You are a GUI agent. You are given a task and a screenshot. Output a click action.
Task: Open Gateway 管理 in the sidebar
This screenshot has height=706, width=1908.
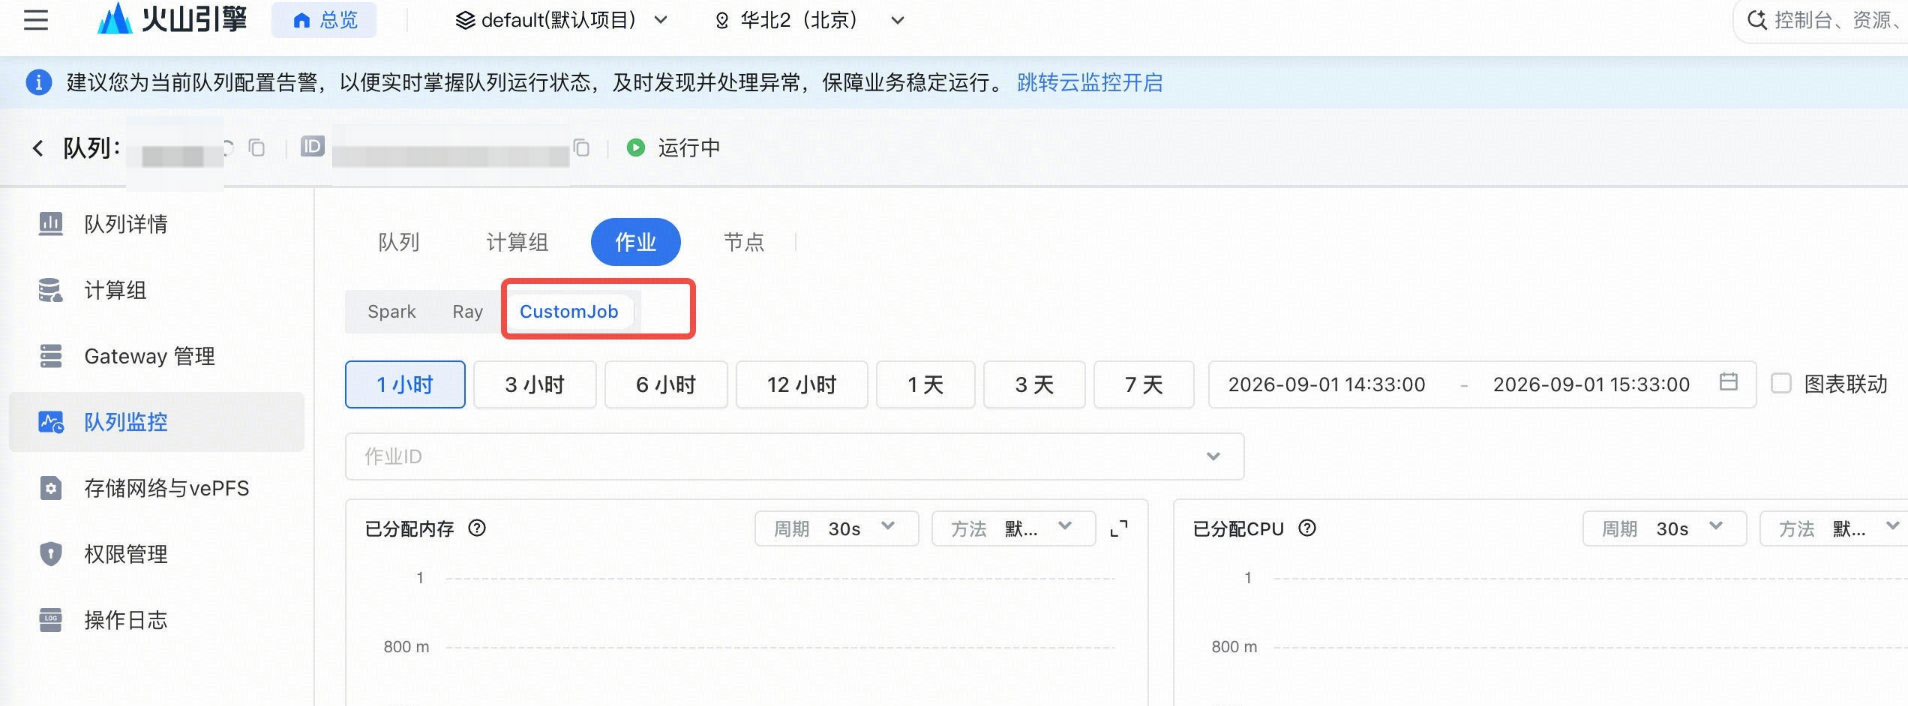(x=157, y=356)
